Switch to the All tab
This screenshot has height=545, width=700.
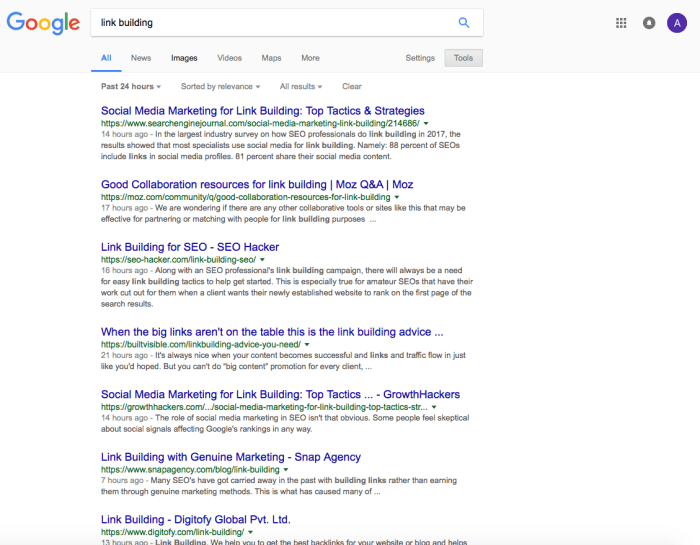(x=106, y=58)
